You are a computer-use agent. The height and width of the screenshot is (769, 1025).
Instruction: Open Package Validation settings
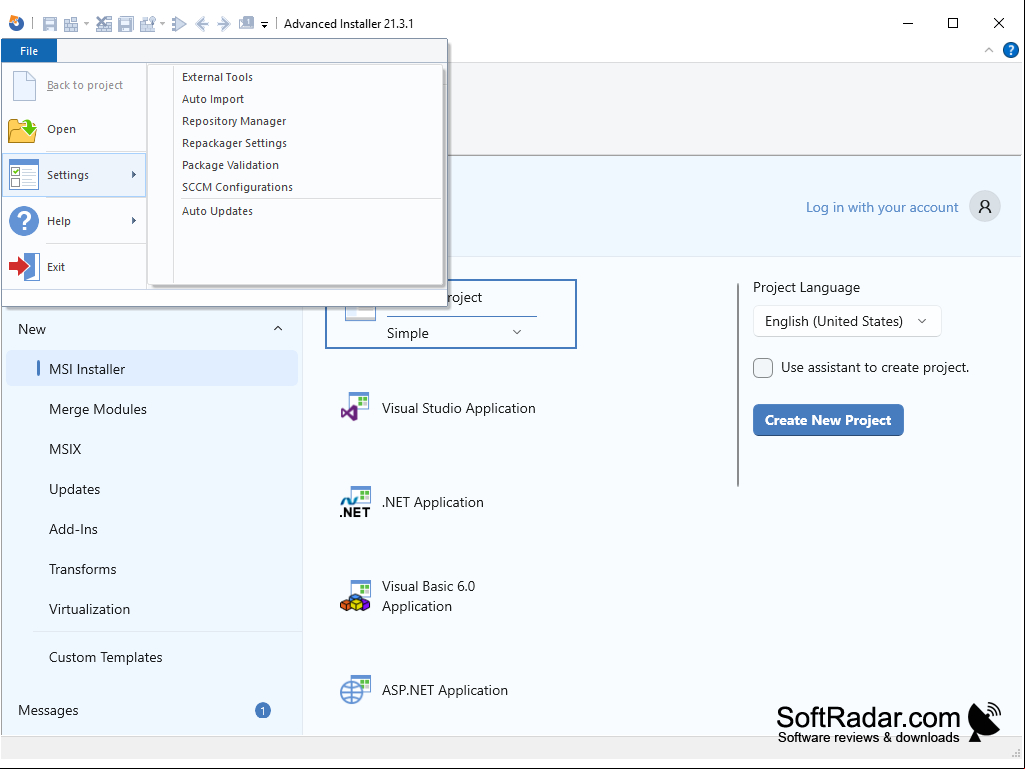coord(230,165)
